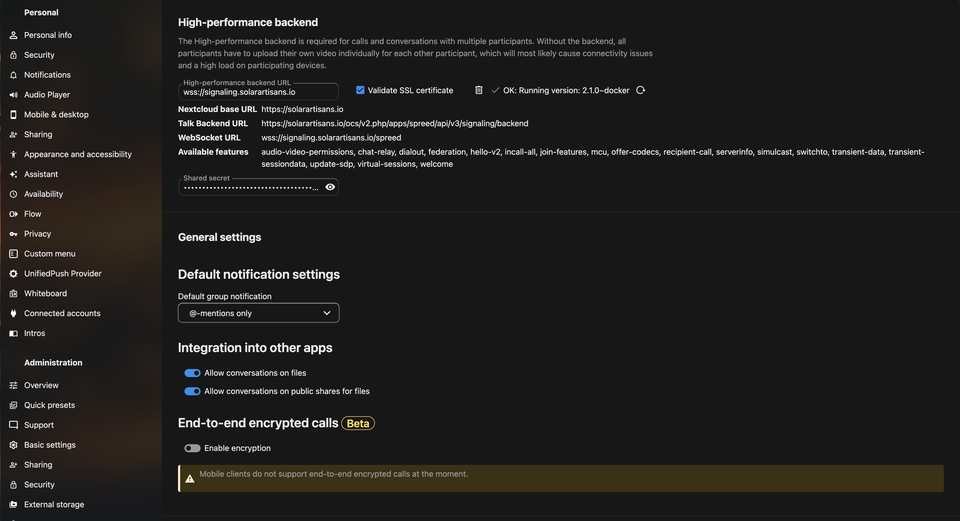The image size is (960, 521).
Task: Edit the High-performance backend URL field
Action: [x=258, y=92]
